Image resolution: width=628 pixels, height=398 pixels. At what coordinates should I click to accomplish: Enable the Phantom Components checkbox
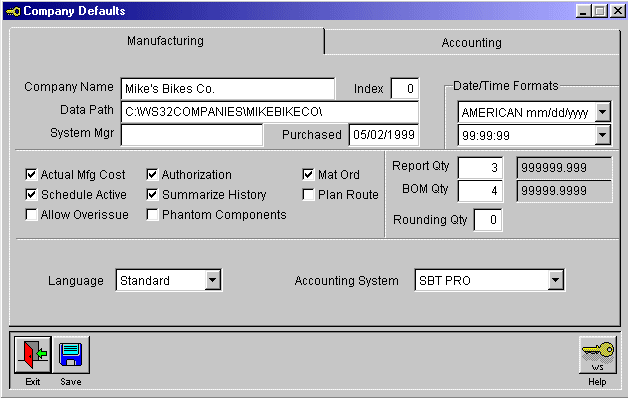pos(152,215)
